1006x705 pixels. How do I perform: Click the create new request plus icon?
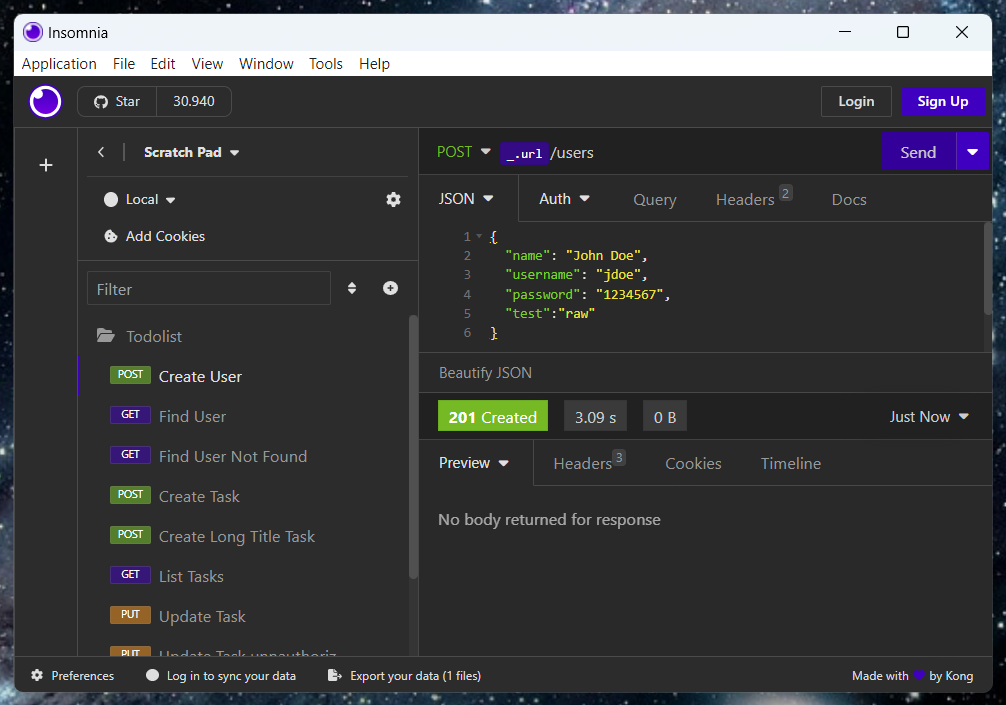tap(390, 288)
